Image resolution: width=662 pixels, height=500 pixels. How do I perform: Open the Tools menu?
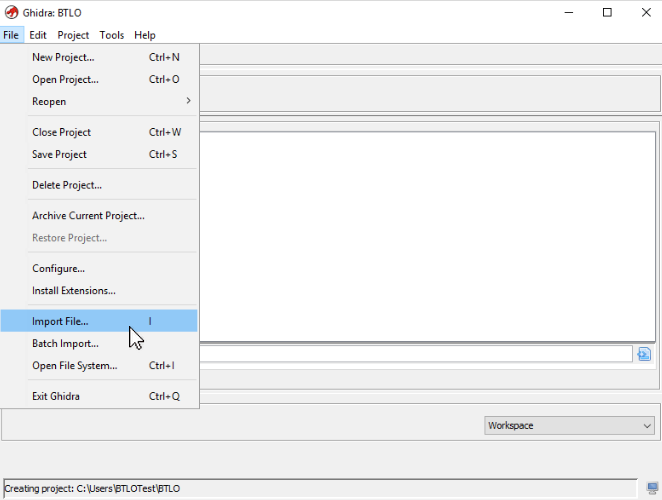pyautogui.click(x=111, y=35)
